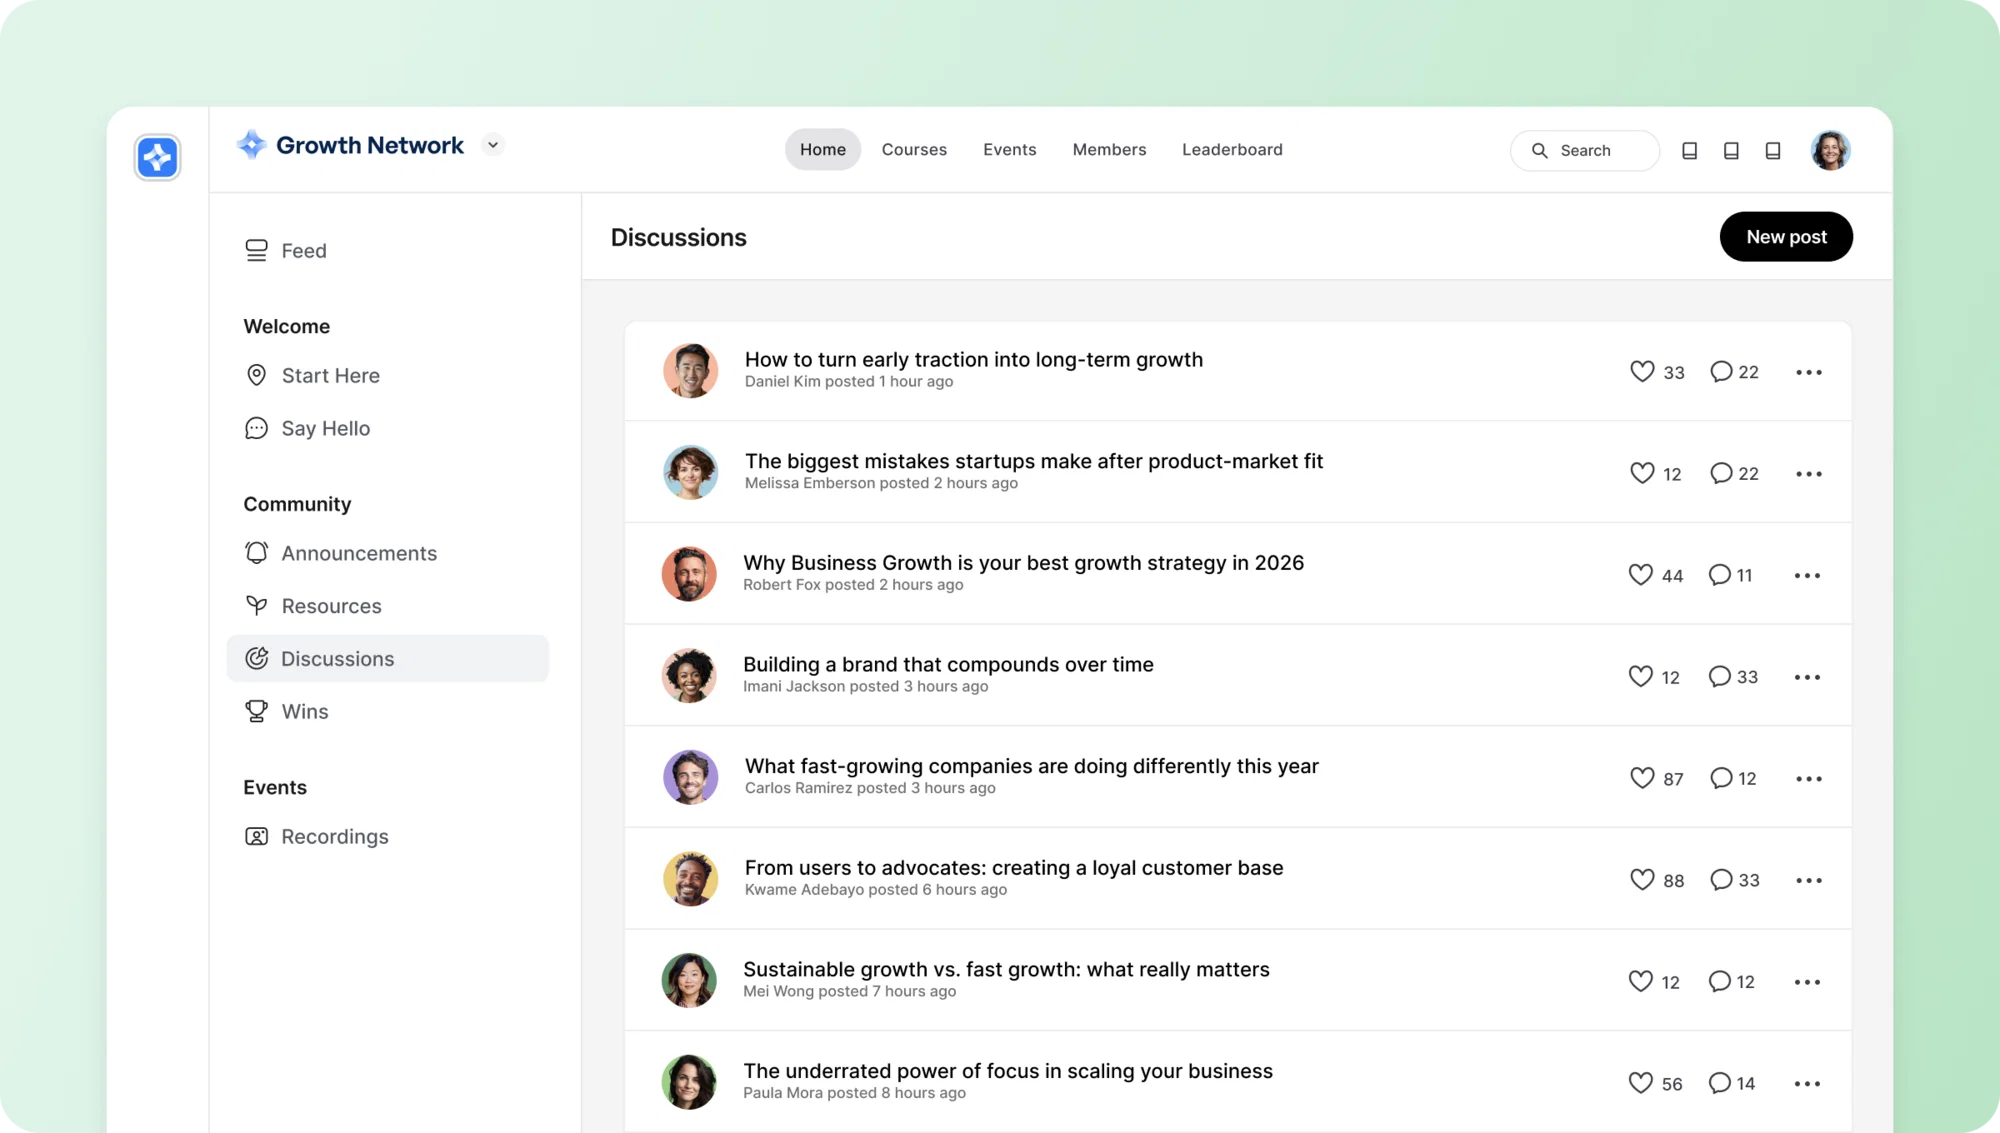Open the Wins space
Screen dimensions: 2000x1133
[x=286, y=711]
